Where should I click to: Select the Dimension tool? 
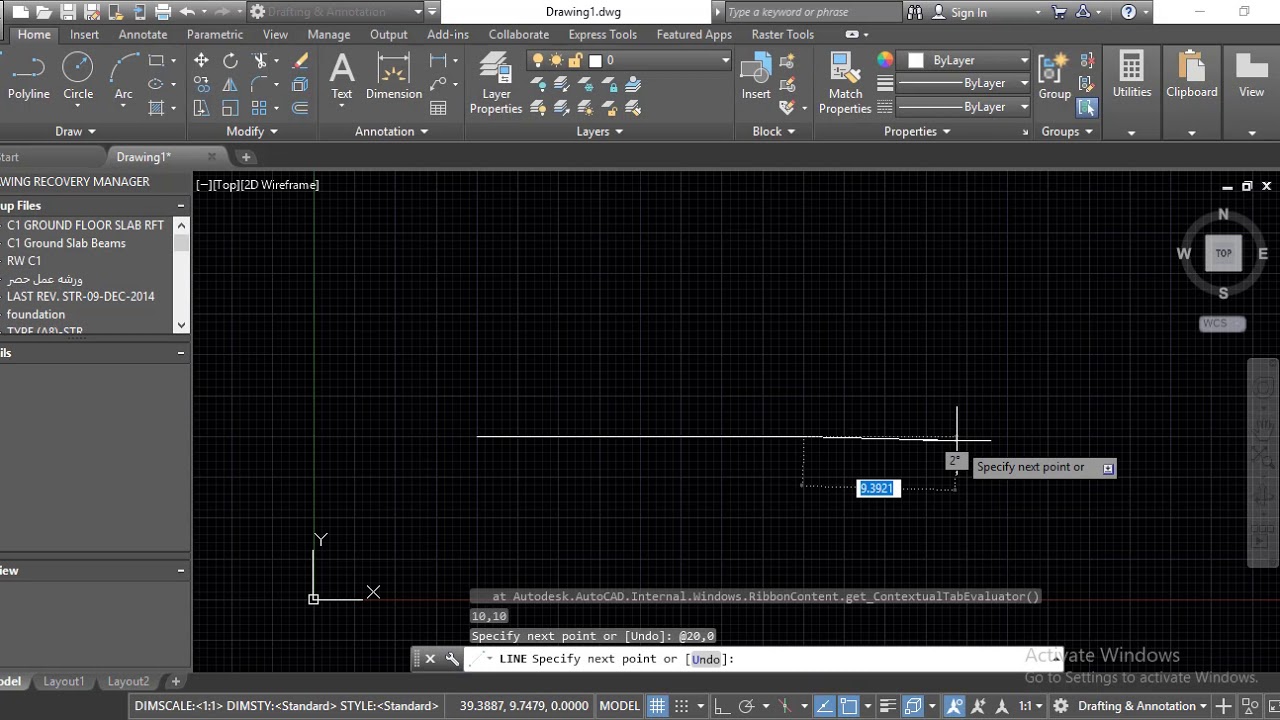click(394, 77)
